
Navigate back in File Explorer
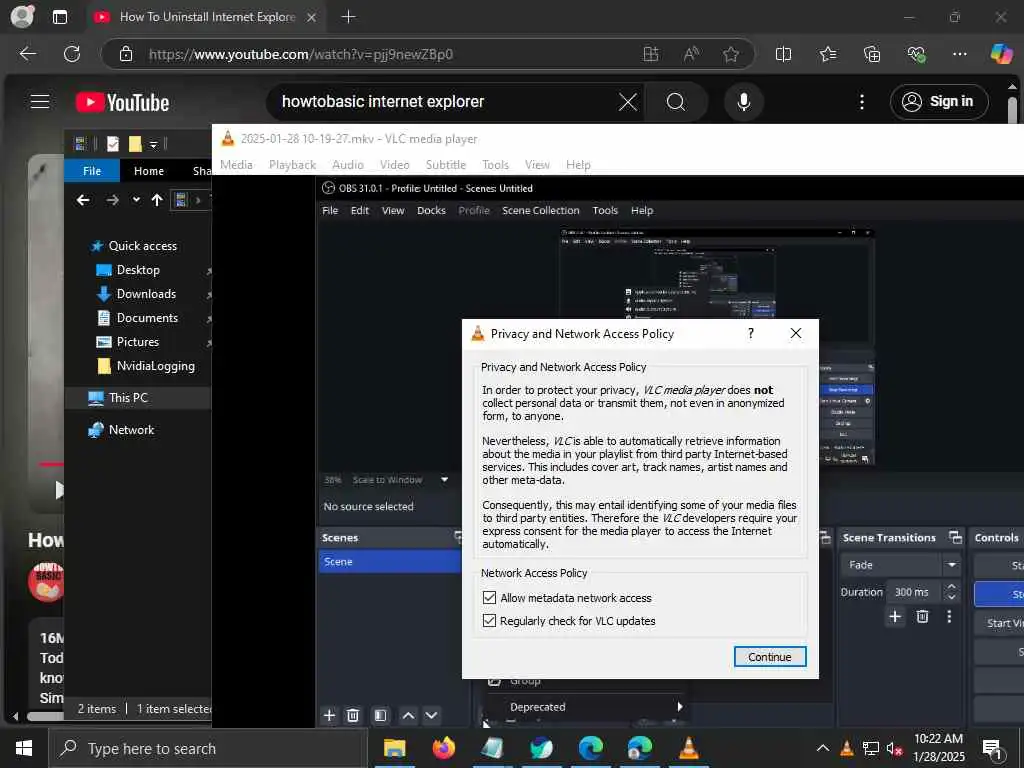(x=83, y=200)
